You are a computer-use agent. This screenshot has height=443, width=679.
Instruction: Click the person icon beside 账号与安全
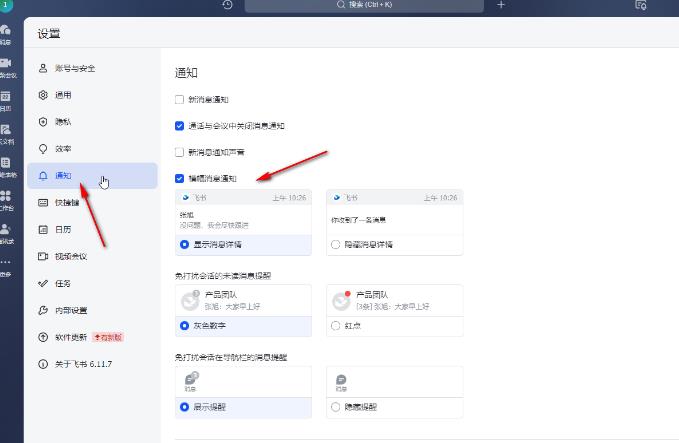click(43, 68)
